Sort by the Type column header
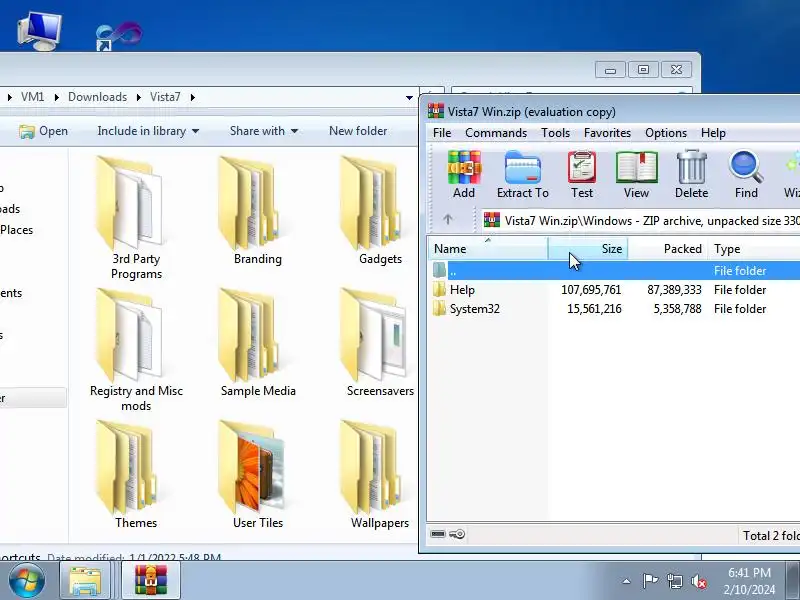 pos(754,248)
